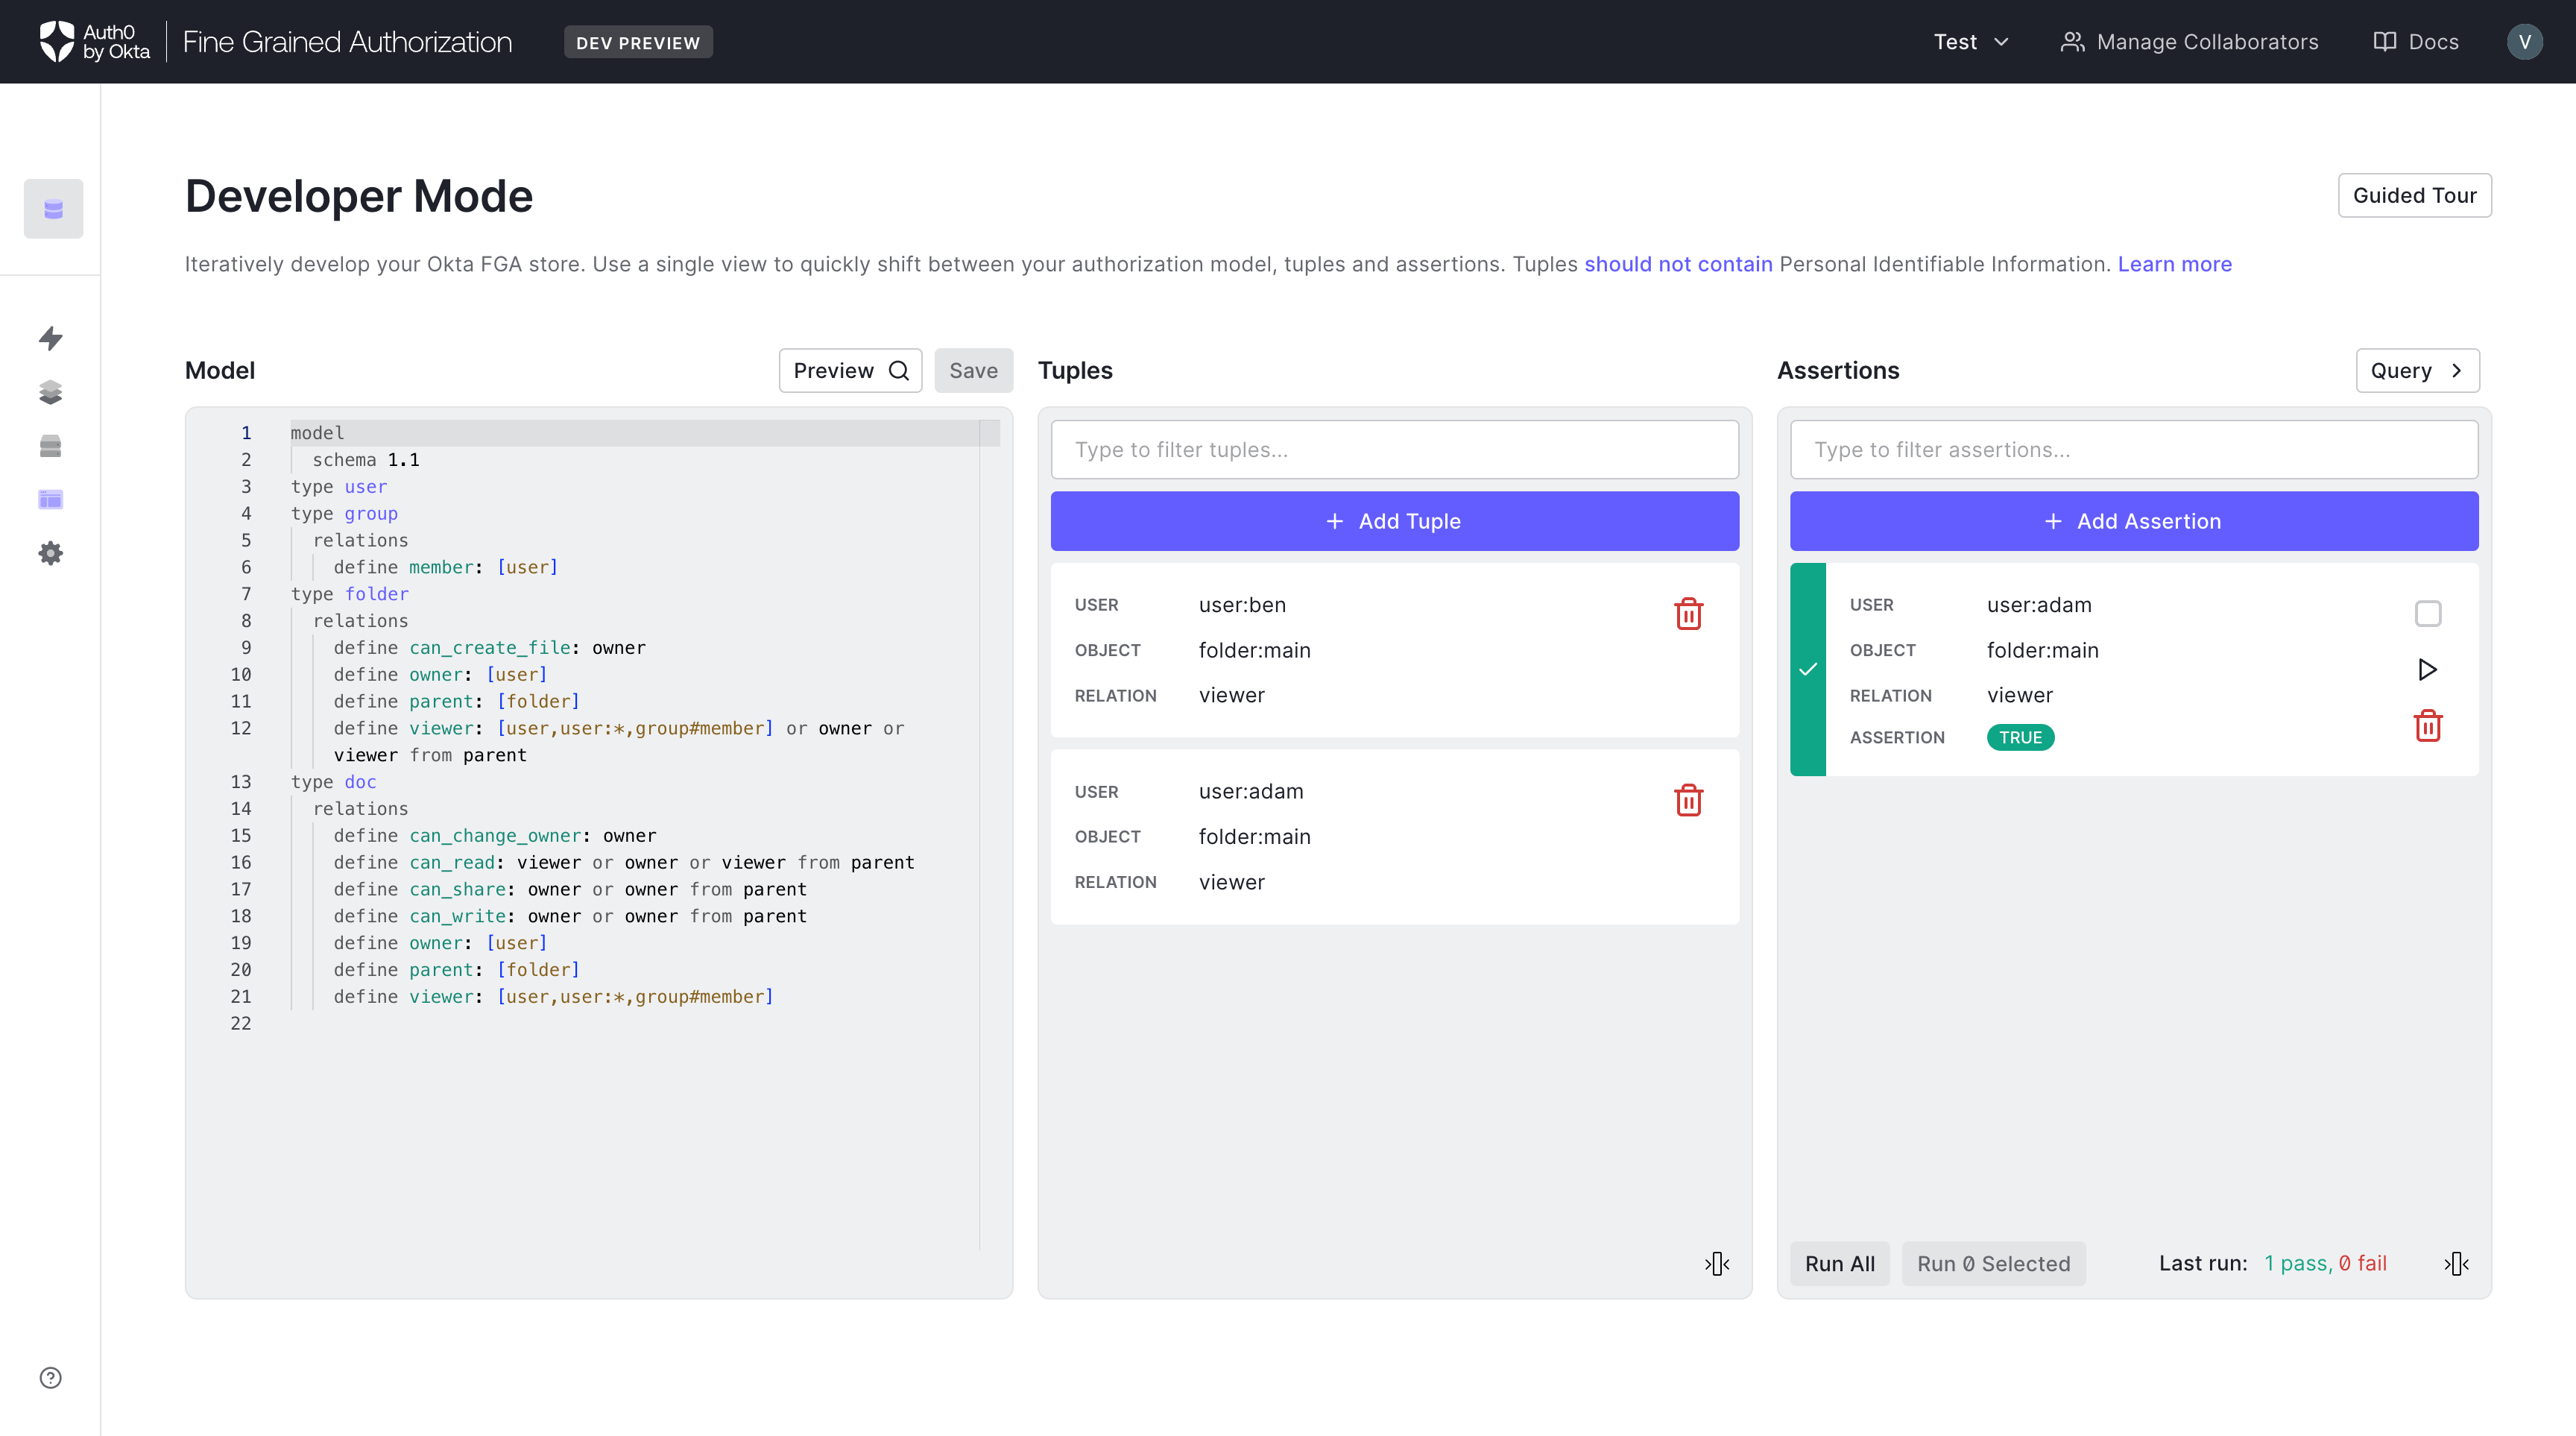
Task: Click the Guided Tour button
Action: click(2414, 195)
